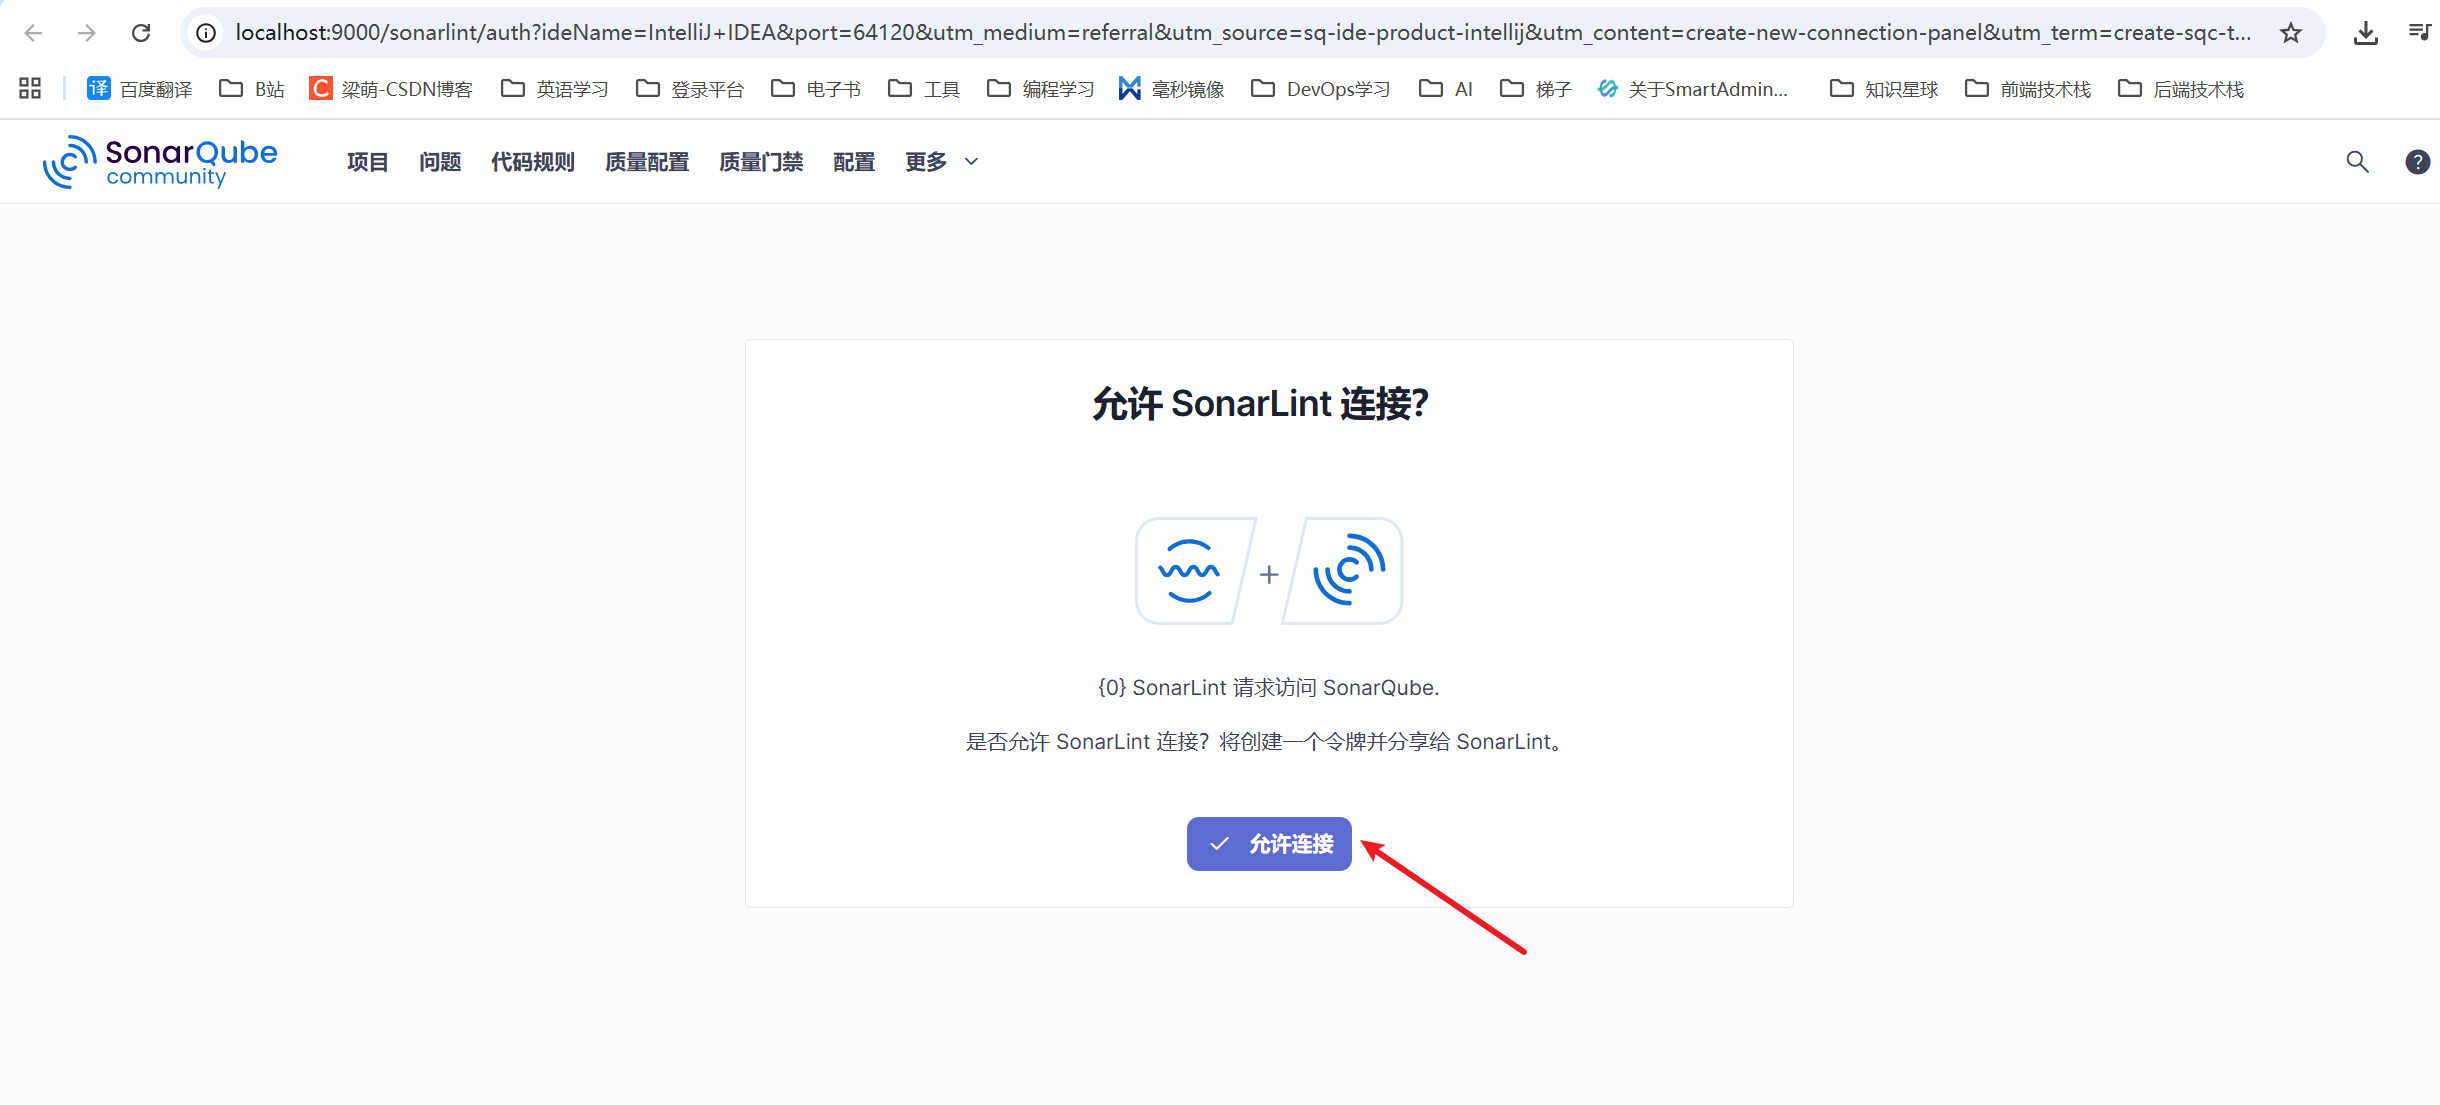This screenshot has height=1105, width=2440.
Task: Open the 配置 menu item
Action: point(854,162)
